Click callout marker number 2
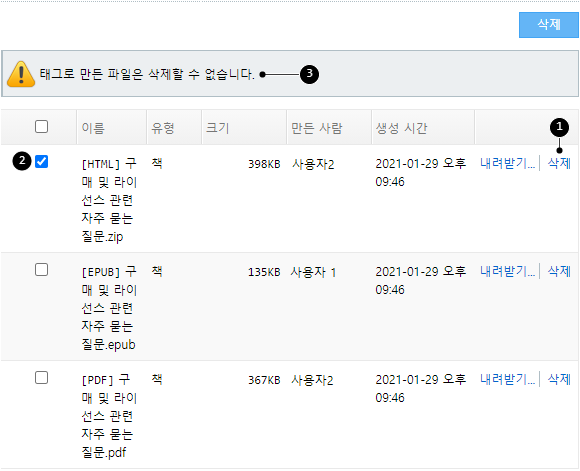Viewport: 580px width, 471px height. coord(22,161)
